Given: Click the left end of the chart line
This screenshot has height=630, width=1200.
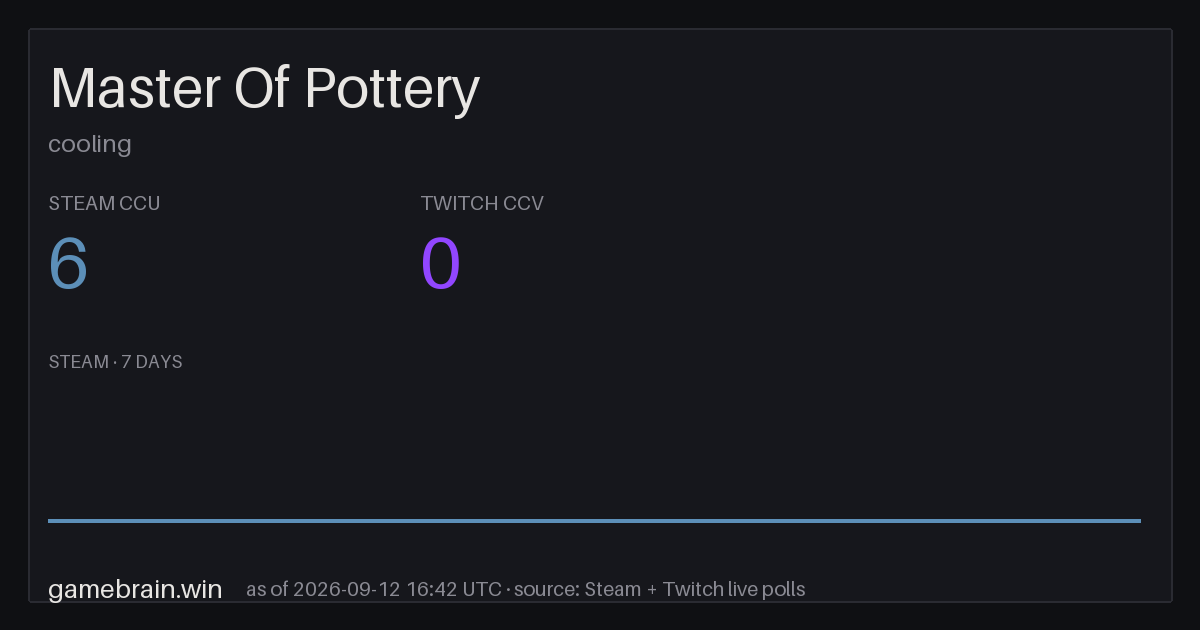Looking at the screenshot, I should click(50, 520).
